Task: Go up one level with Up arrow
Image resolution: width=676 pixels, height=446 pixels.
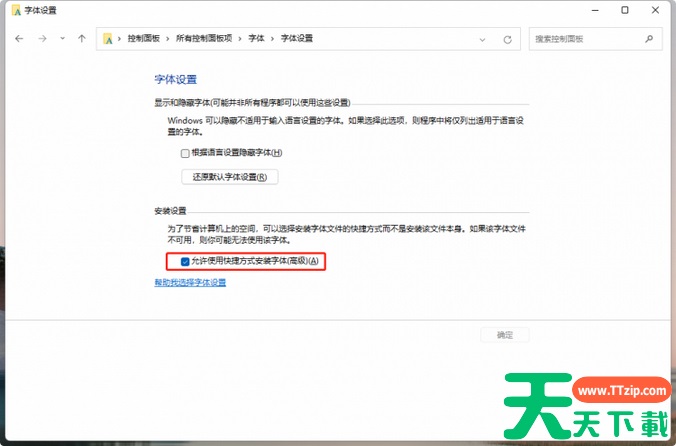Action: 81,38
